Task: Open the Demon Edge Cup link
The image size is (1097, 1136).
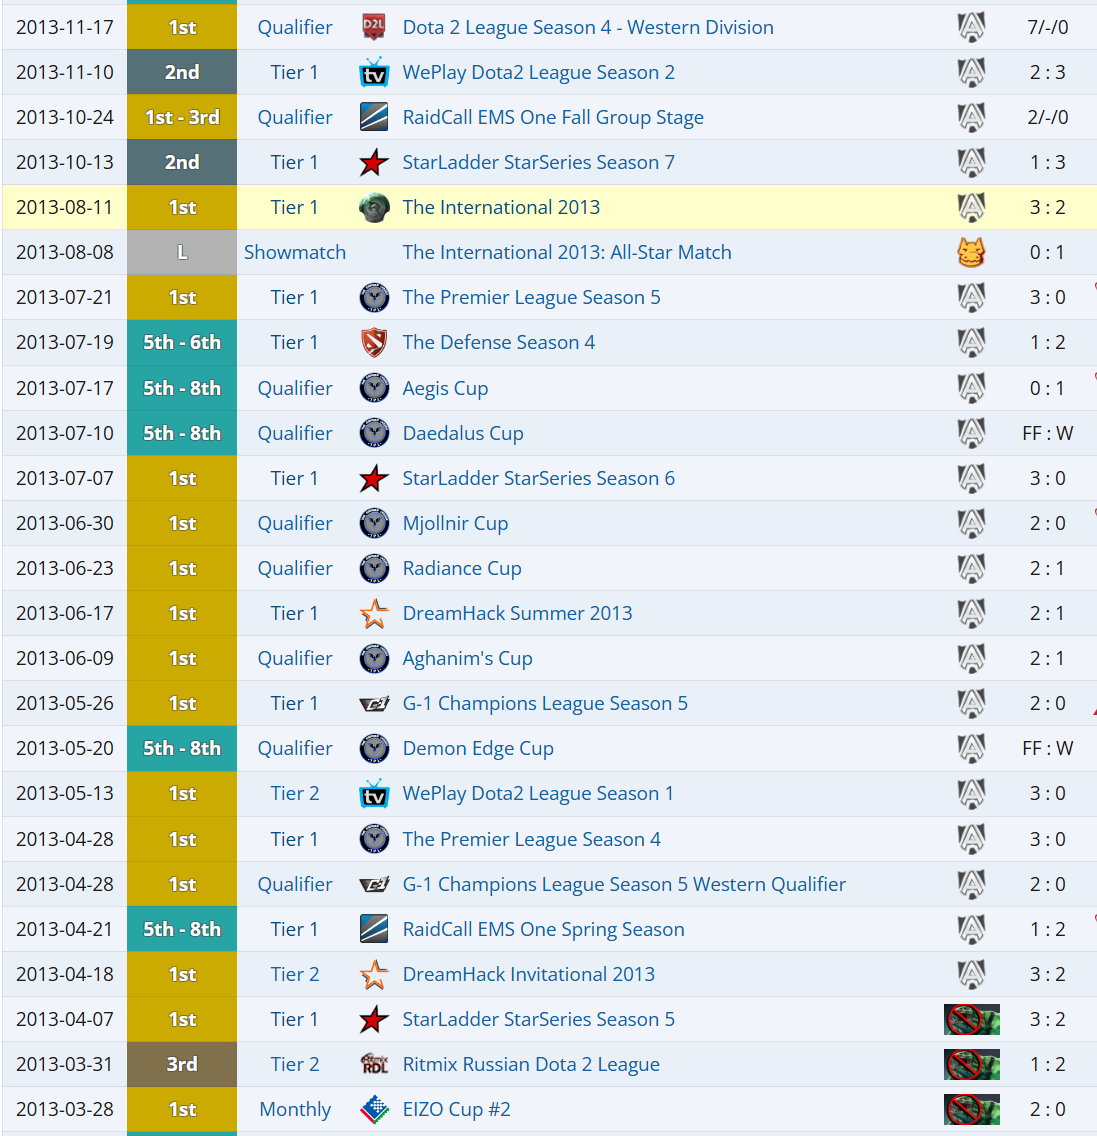Action: click(x=477, y=748)
